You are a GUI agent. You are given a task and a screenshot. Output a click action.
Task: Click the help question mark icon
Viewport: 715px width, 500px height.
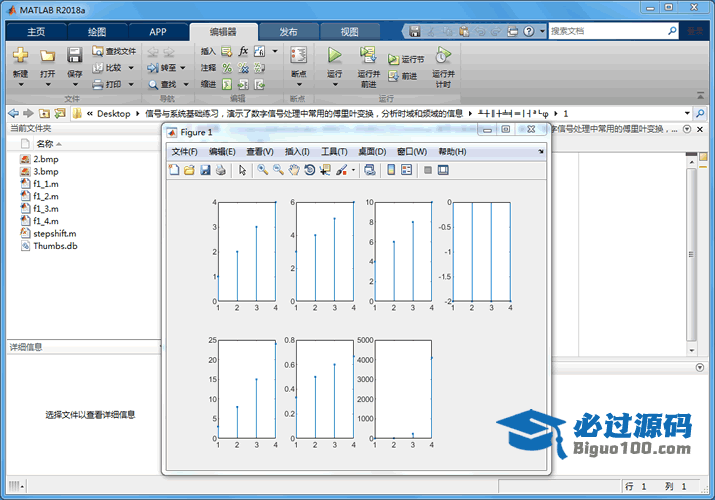528,31
